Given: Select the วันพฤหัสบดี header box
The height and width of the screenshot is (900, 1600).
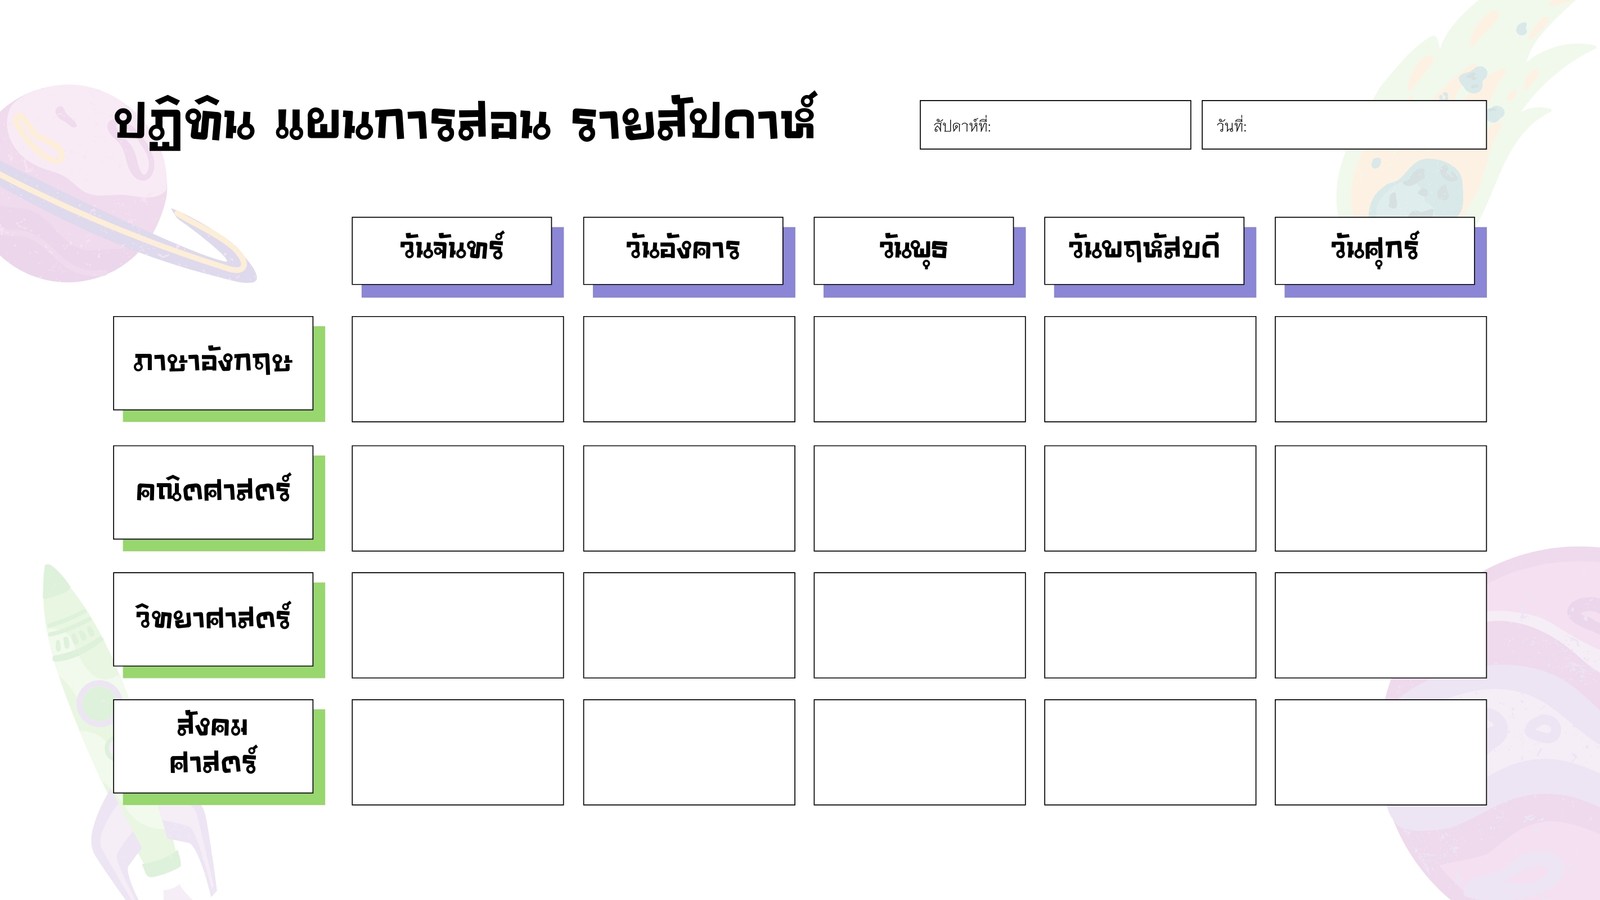Looking at the screenshot, I should point(1144,251).
